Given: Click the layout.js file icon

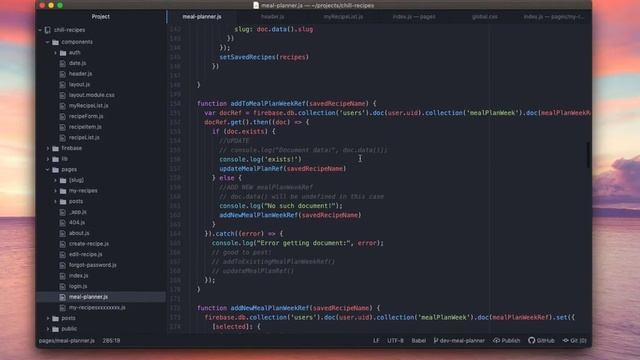Looking at the screenshot, I should click(62, 84).
